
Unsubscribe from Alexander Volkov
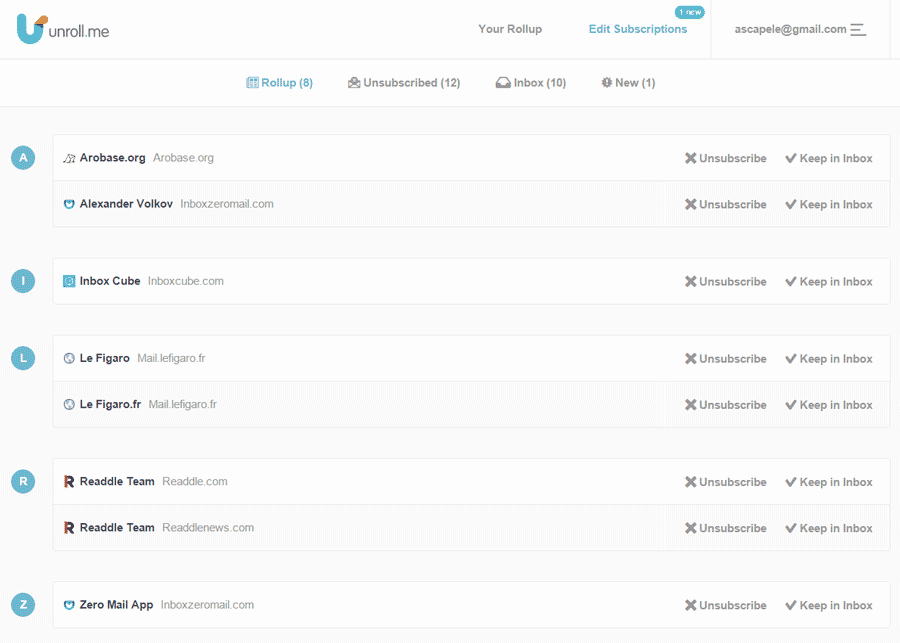point(726,204)
